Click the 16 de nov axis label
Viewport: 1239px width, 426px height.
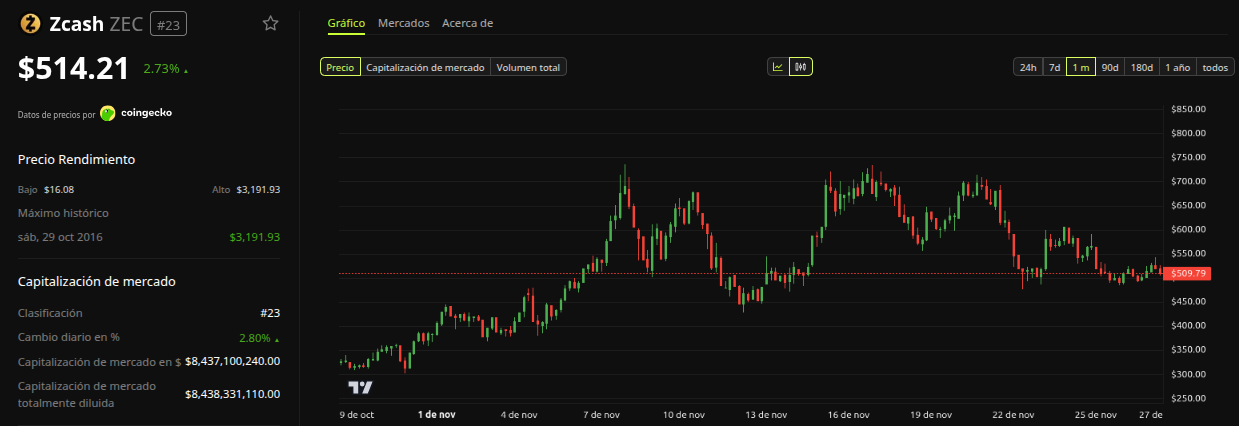(847, 414)
